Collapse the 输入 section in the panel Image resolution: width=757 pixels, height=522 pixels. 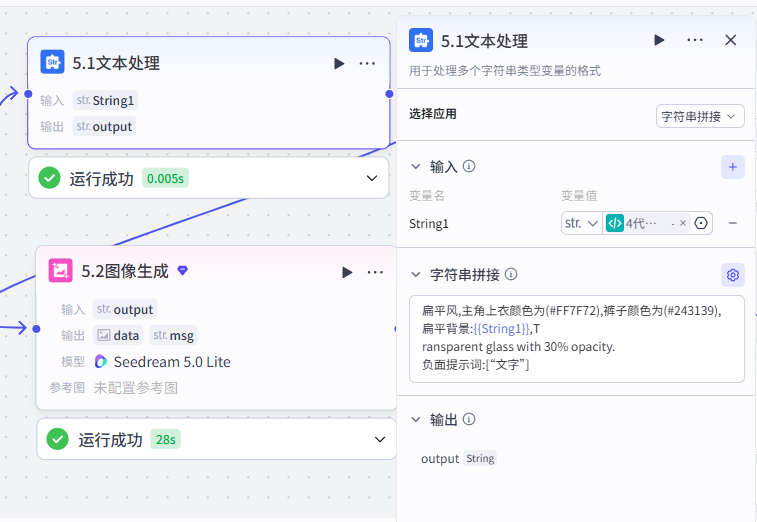pos(416,167)
